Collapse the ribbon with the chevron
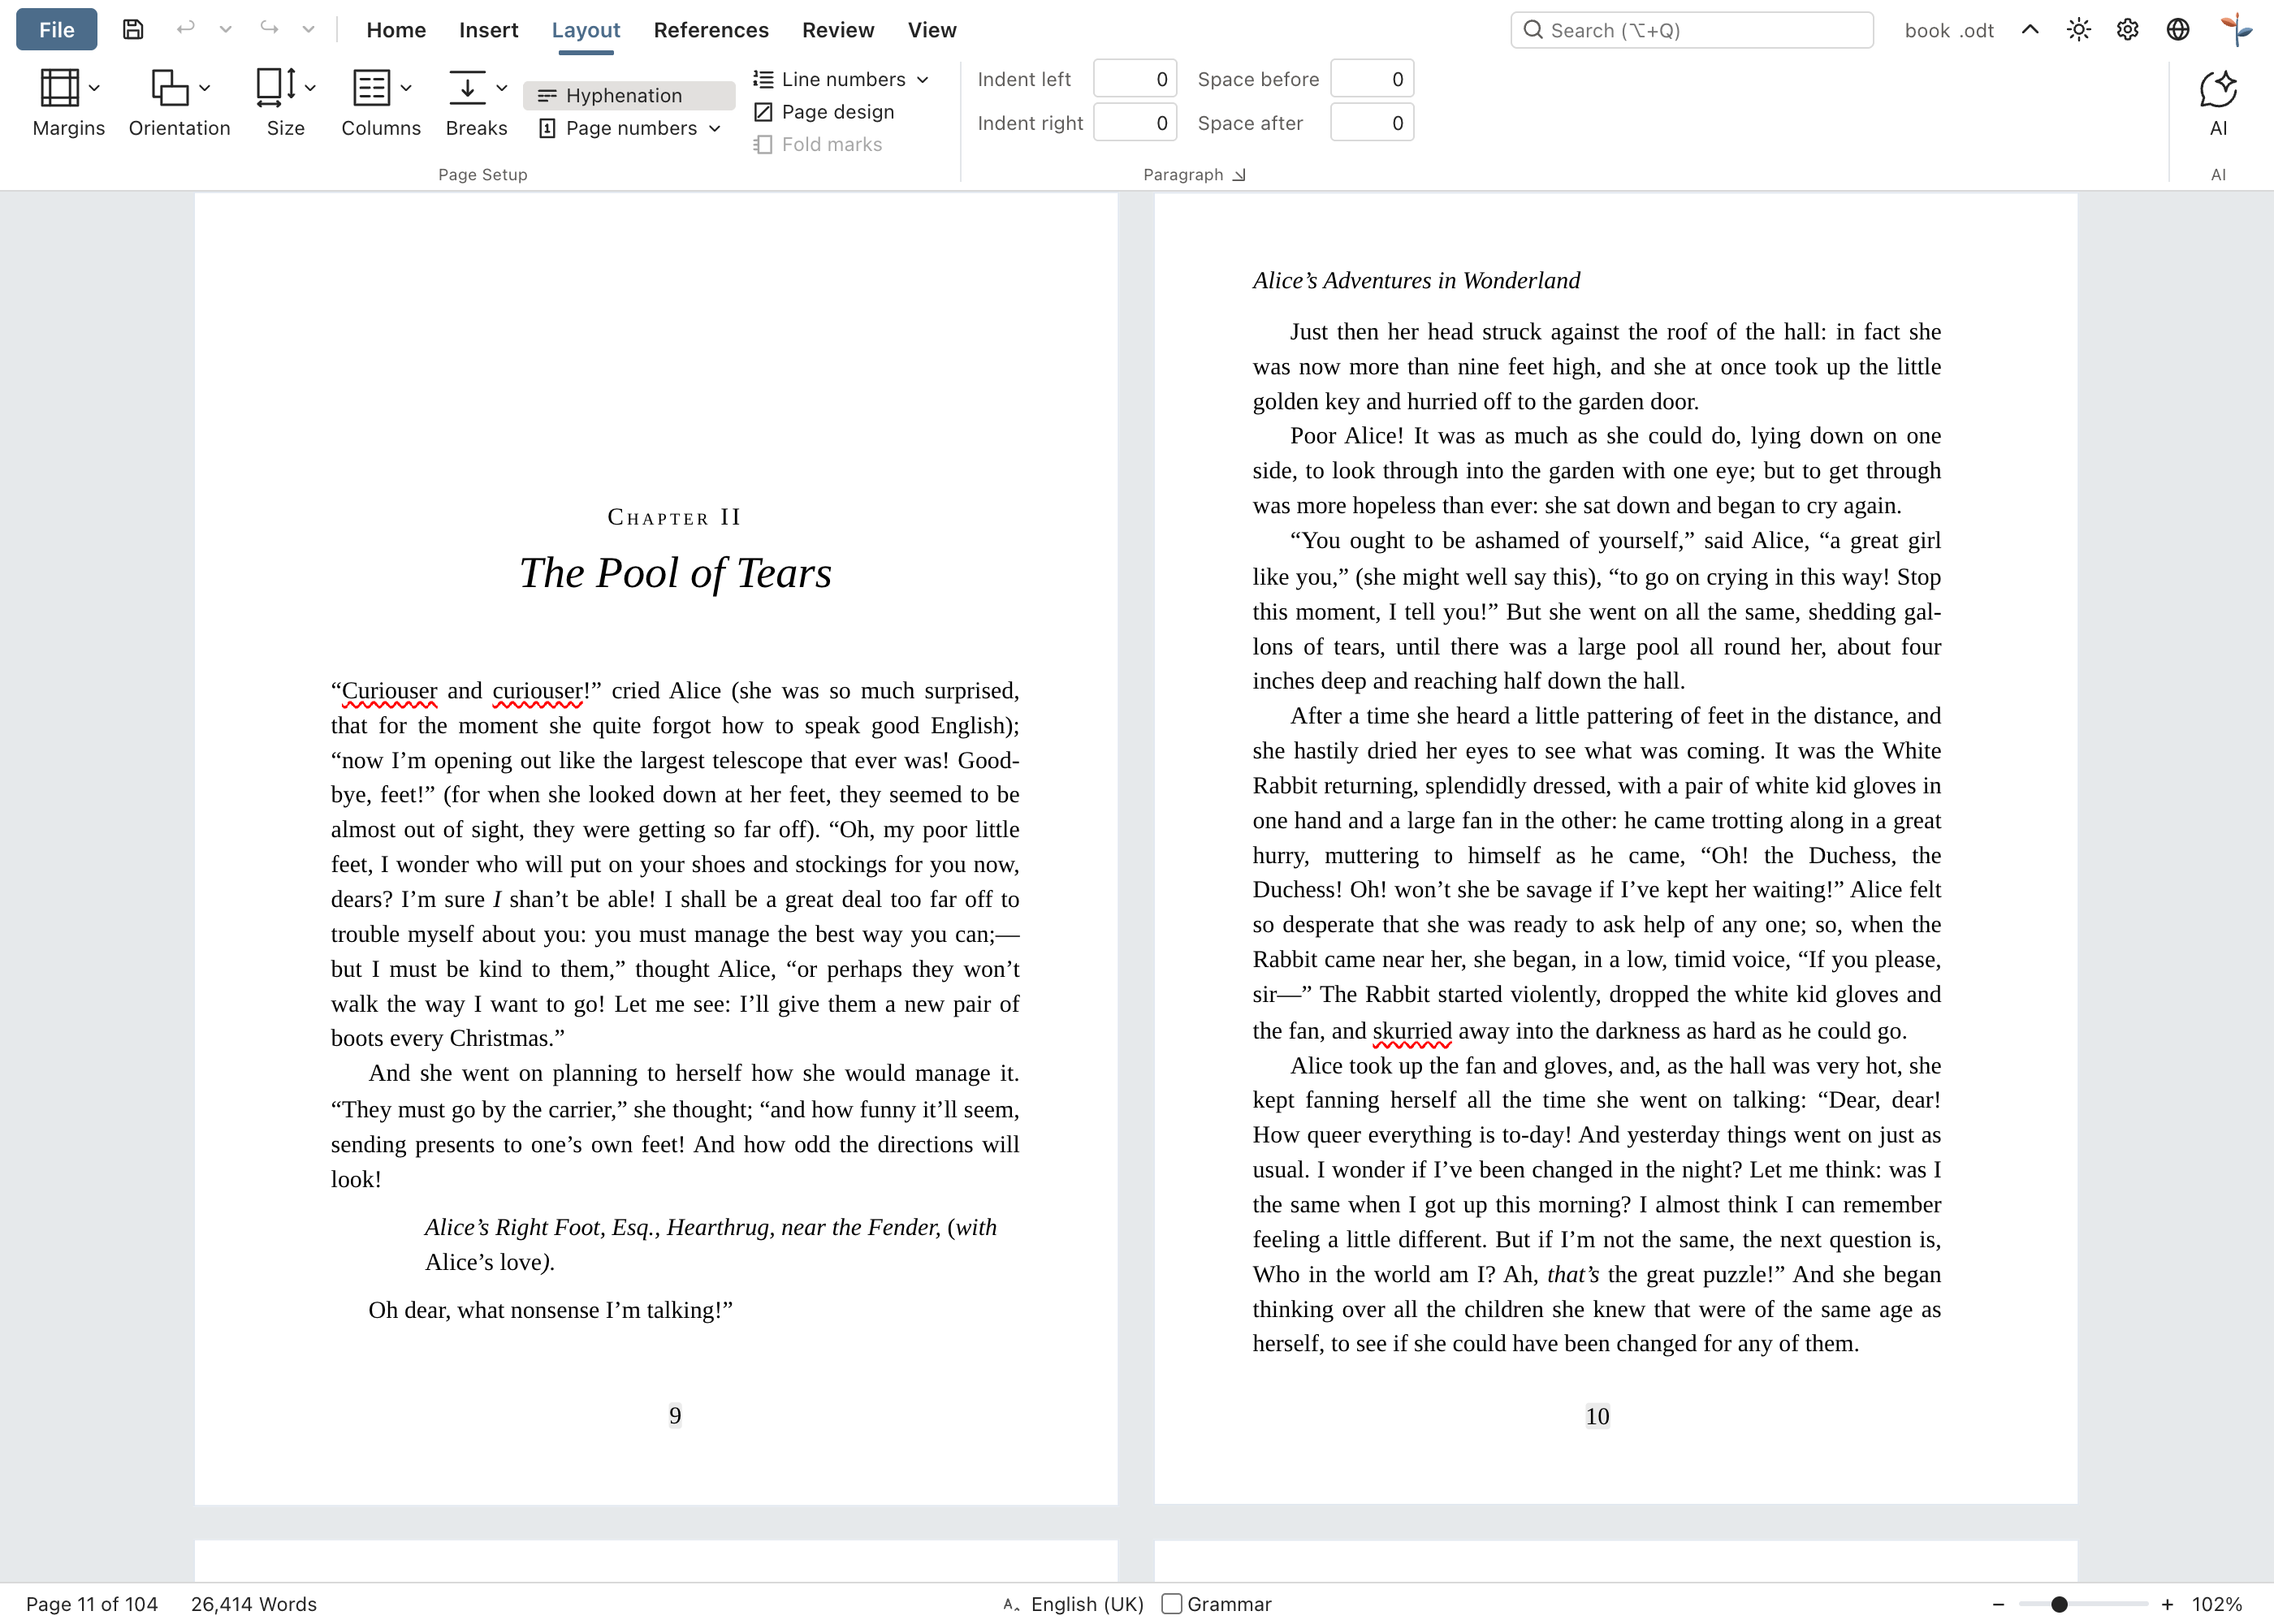The image size is (2274, 1624). tap(2030, 30)
